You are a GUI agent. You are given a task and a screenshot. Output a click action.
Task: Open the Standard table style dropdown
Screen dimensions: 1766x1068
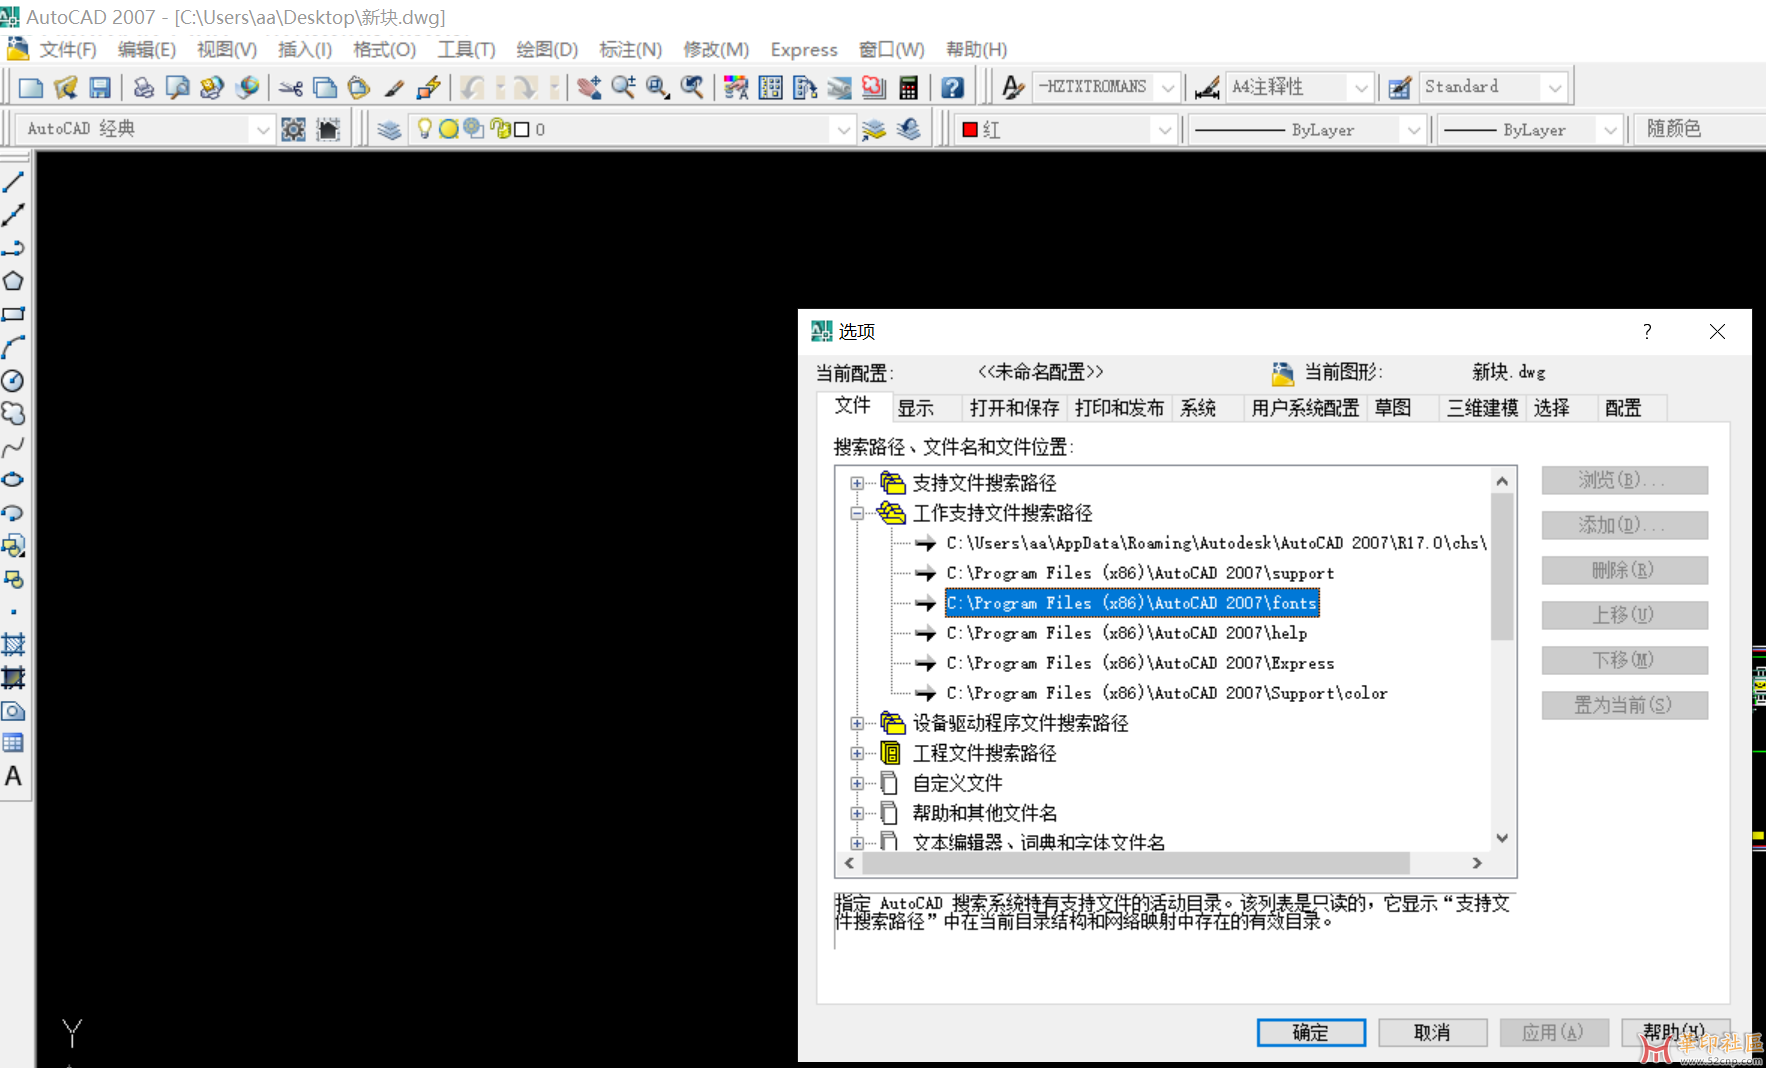click(x=1554, y=88)
